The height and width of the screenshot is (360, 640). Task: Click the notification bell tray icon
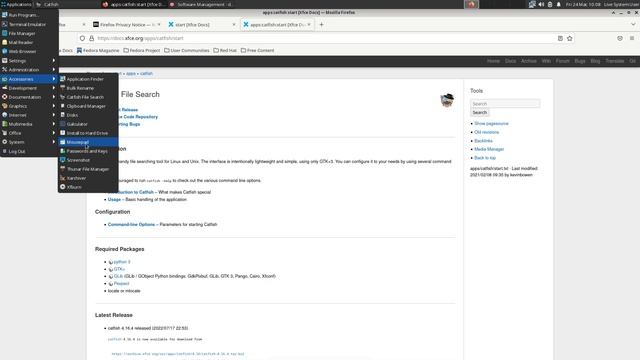tap(559, 4)
